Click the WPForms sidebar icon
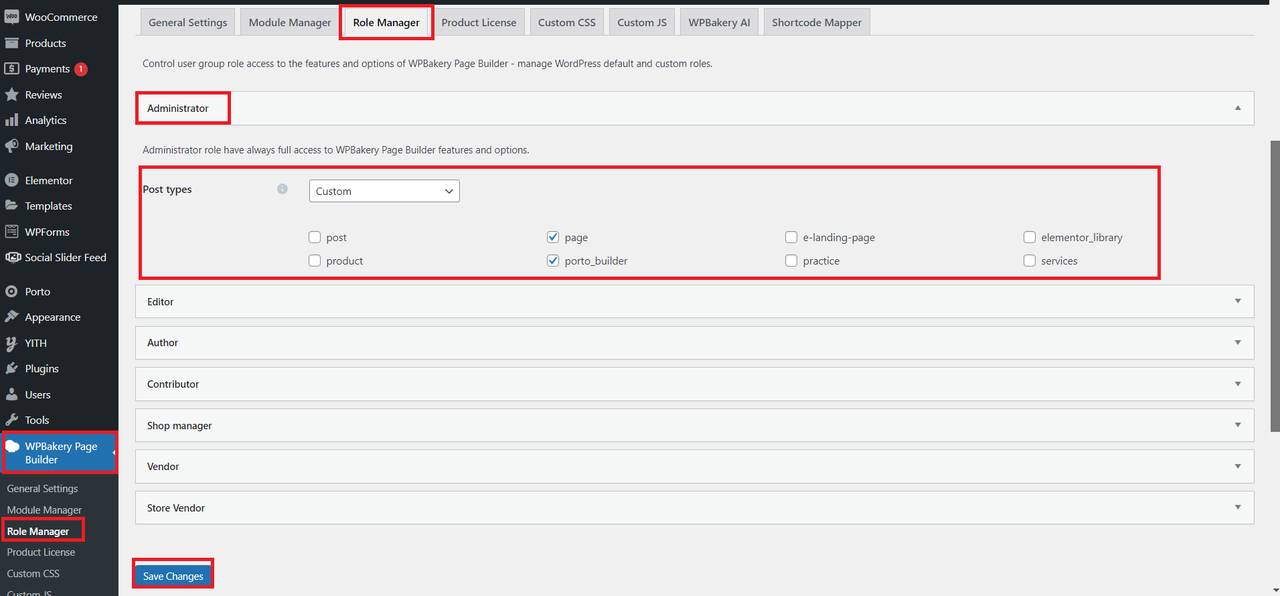The image size is (1280, 596). tap(12, 232)
